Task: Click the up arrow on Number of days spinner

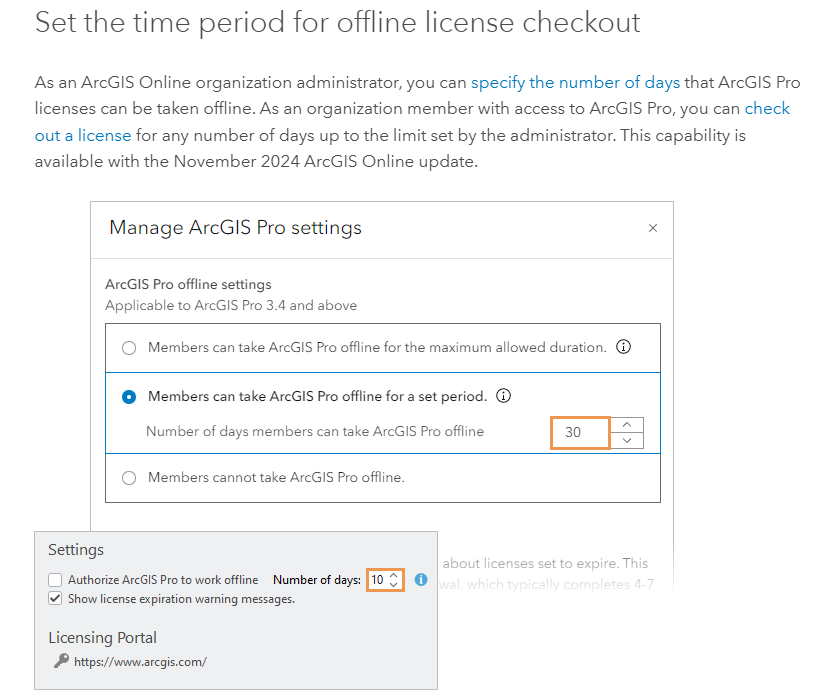Action: [x=393, y=575]
